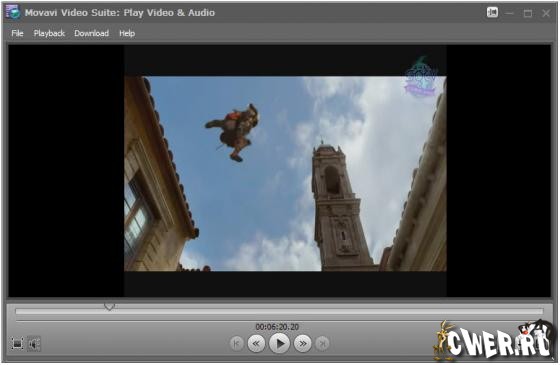Click the seek bar track
The image size is (560, 365).
pos(279,312)
